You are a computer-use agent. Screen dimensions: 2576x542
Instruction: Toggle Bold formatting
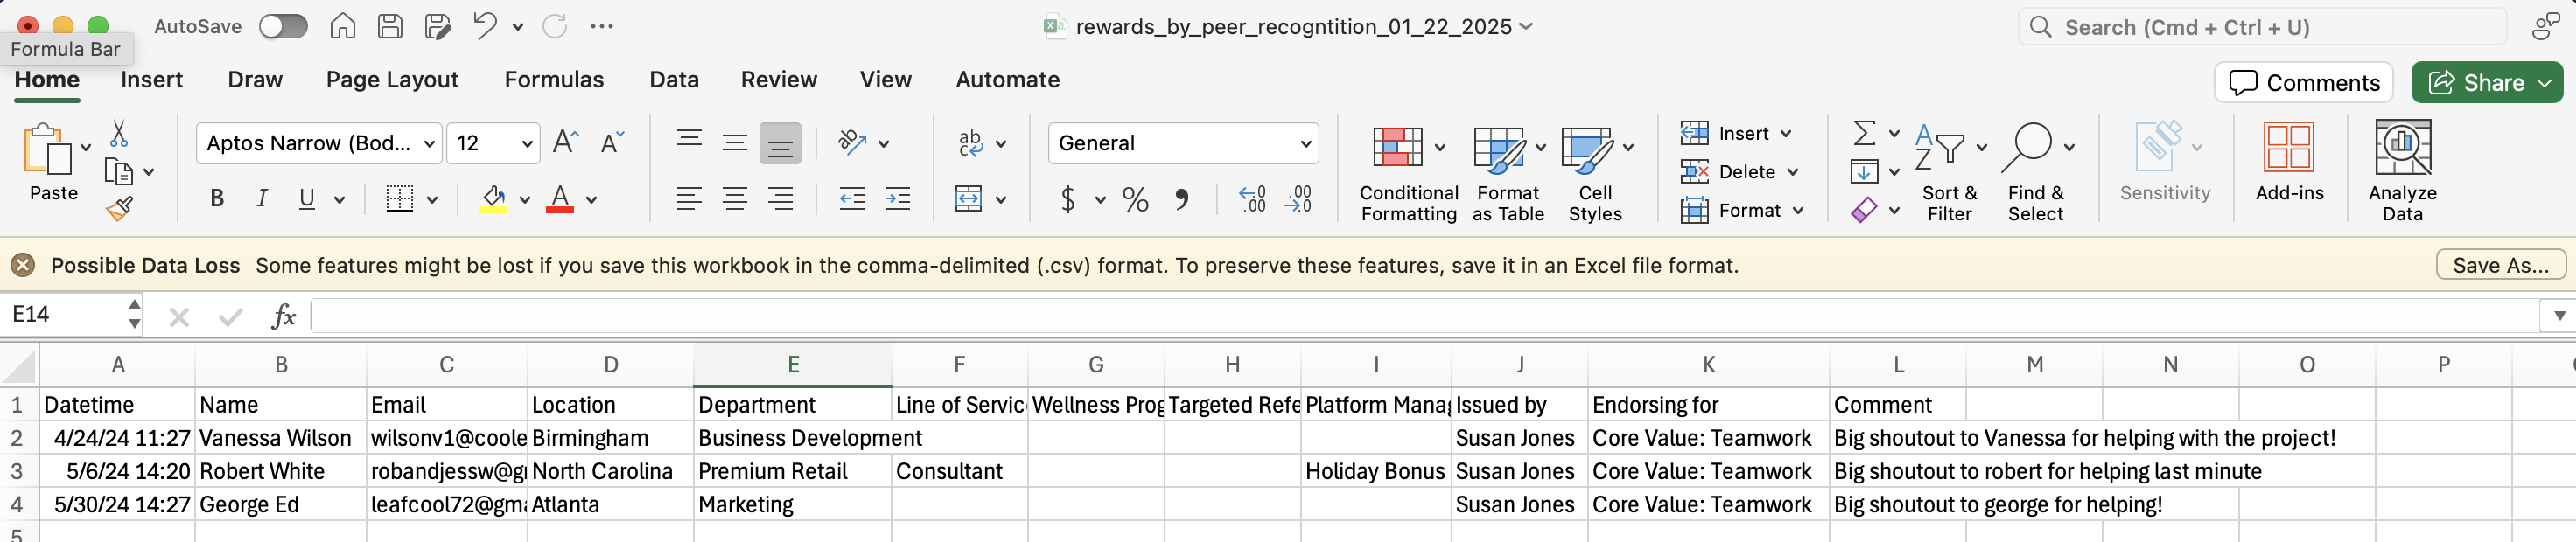coord(216,199)
